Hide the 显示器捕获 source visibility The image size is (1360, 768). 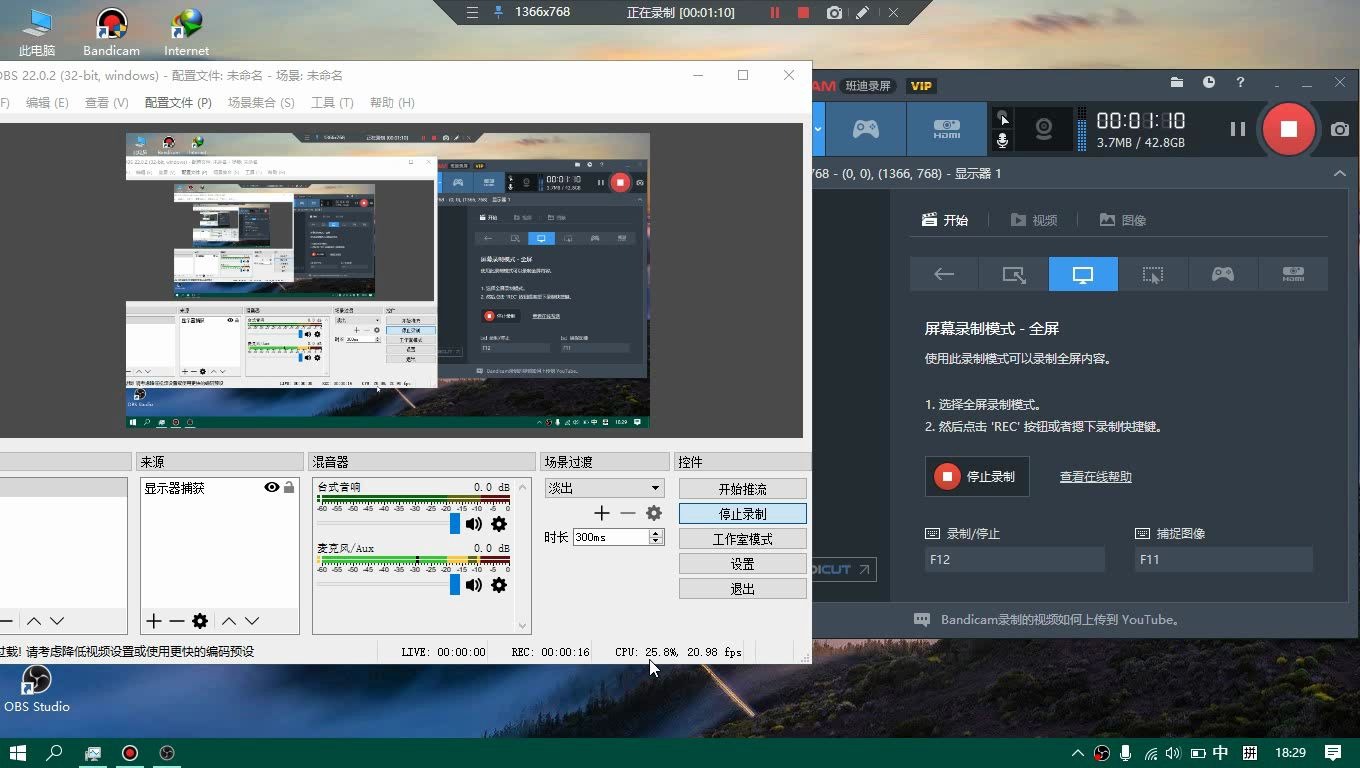(270, 487)
